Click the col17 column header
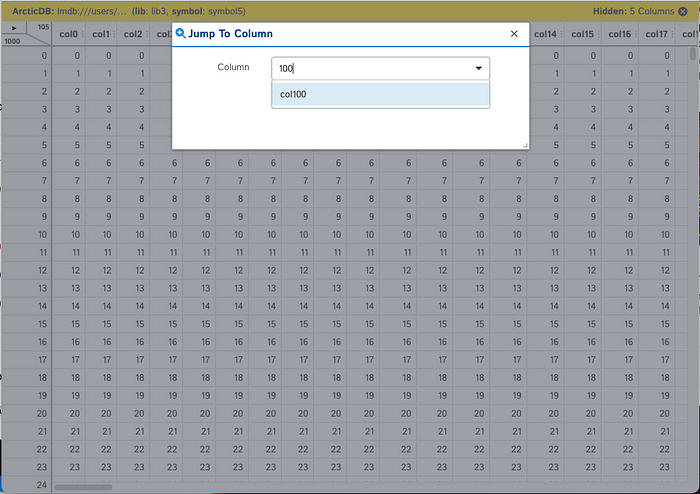The height and width of the screenshot is (494, 700). pos(656,35)
